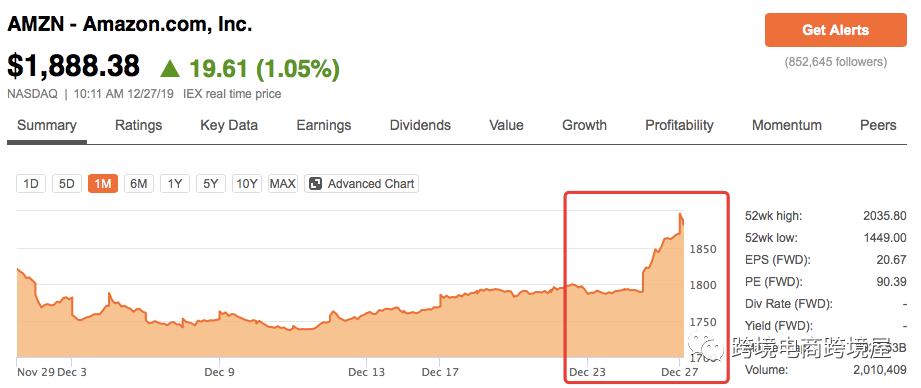This screenshot has width=921, height=388.
Task: Open the Advanced Chart link
Action: pyautogui.click(x=361, y=184)
